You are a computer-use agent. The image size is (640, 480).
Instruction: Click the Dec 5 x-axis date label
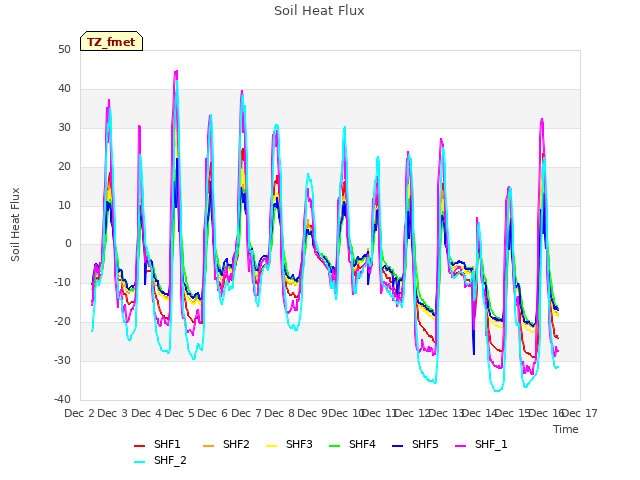click(x=180, y=413)
